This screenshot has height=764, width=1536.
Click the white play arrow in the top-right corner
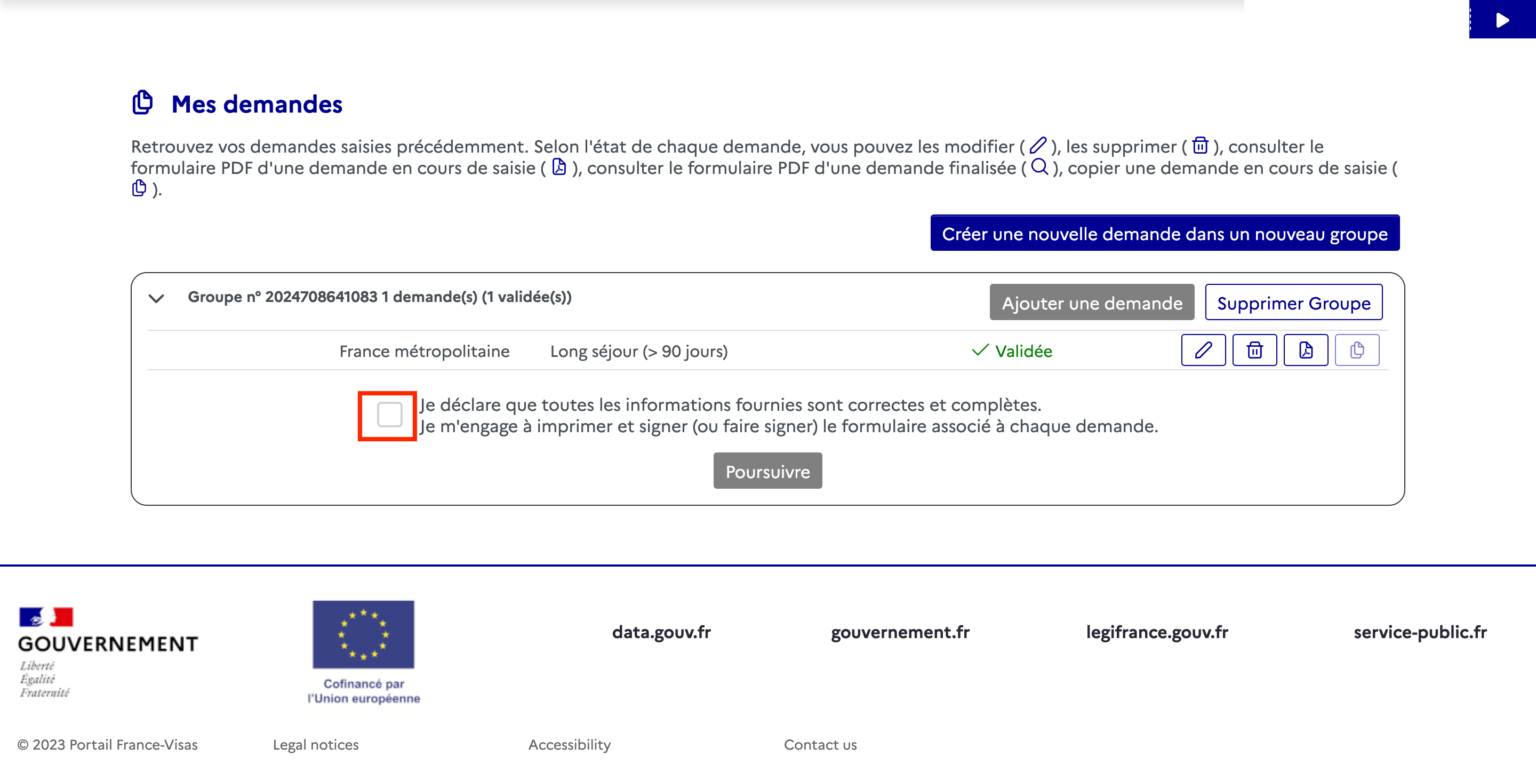click(1501, 20)
